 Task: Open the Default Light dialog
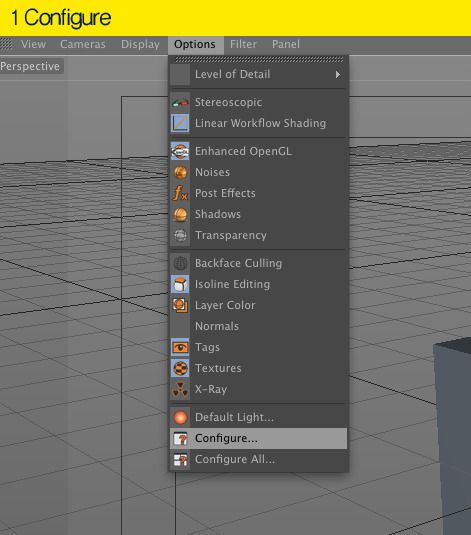point(258,417)
